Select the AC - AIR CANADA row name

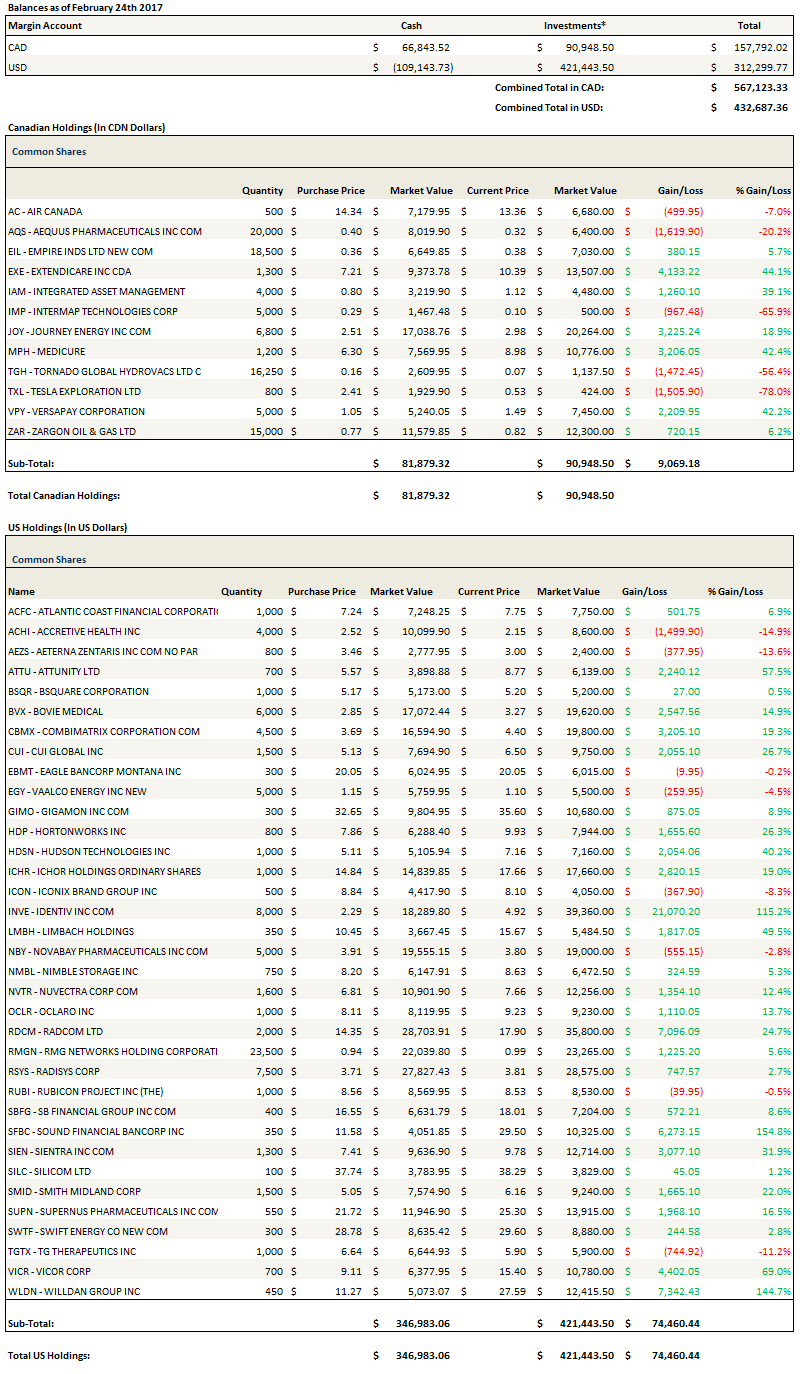tap(45, 211)
